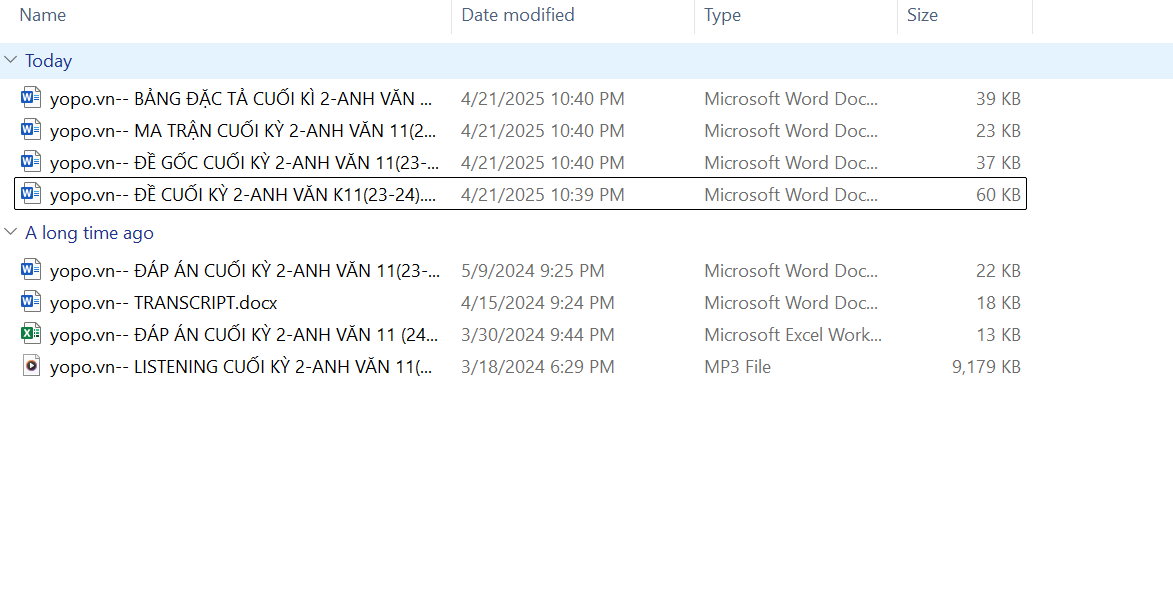The height and width of the screenshot is (590, 1173).
Task: Click the Excel icon of ĐÁP ÁN workbook
Action: tap(31, 334)
